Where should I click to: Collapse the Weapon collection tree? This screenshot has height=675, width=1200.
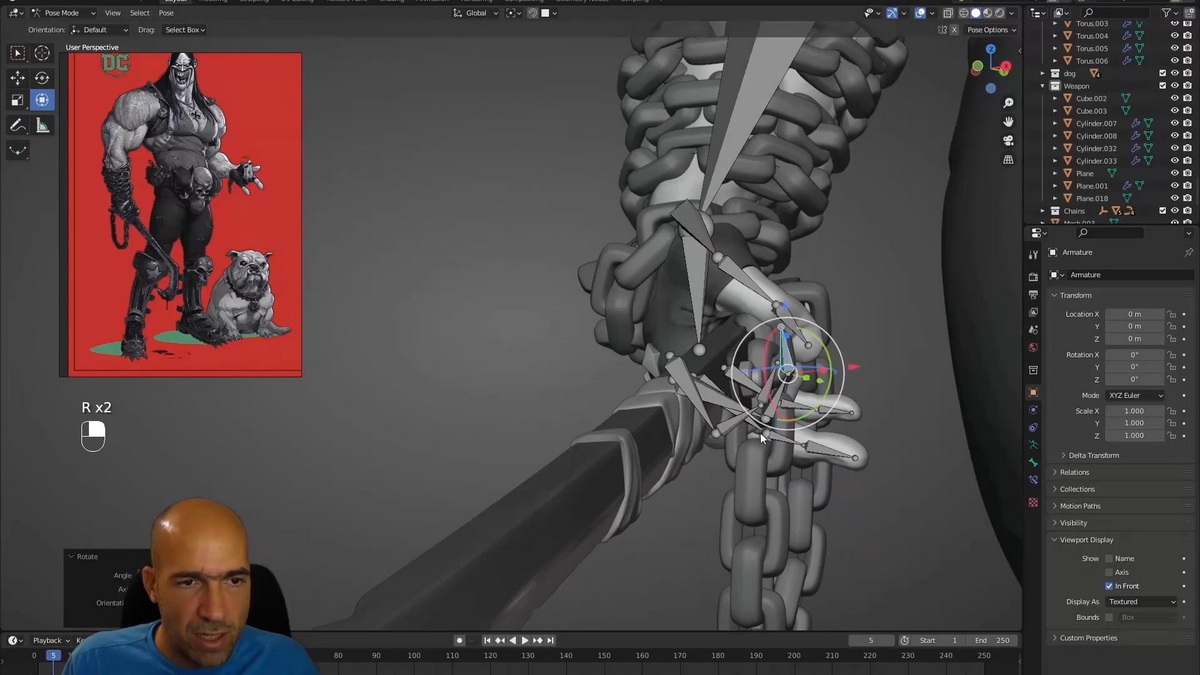1042,86
